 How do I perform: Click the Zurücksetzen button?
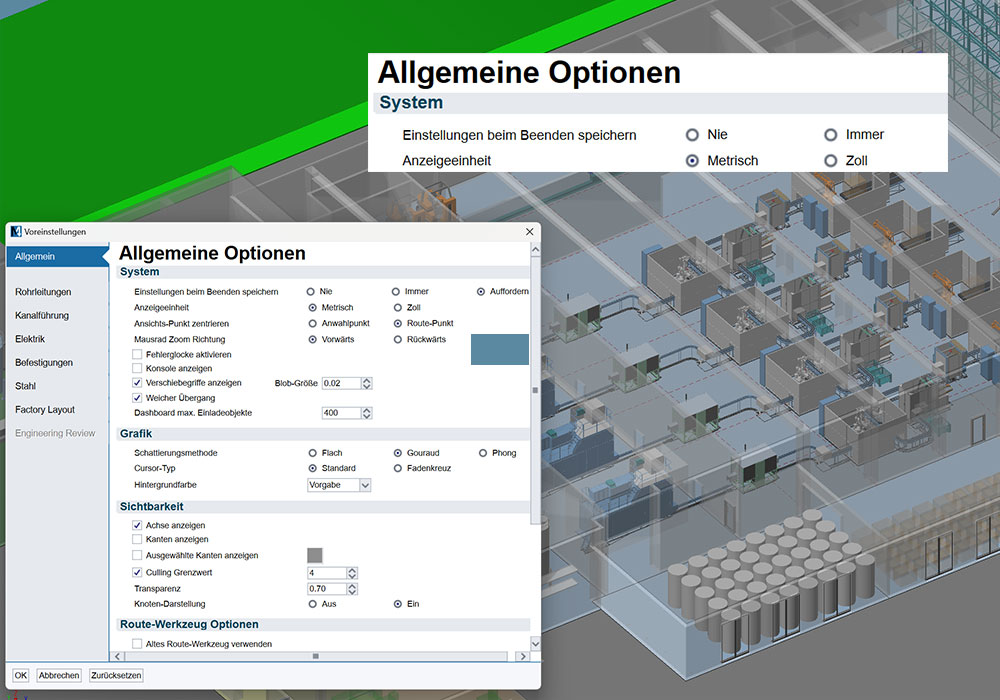point(116,675)
